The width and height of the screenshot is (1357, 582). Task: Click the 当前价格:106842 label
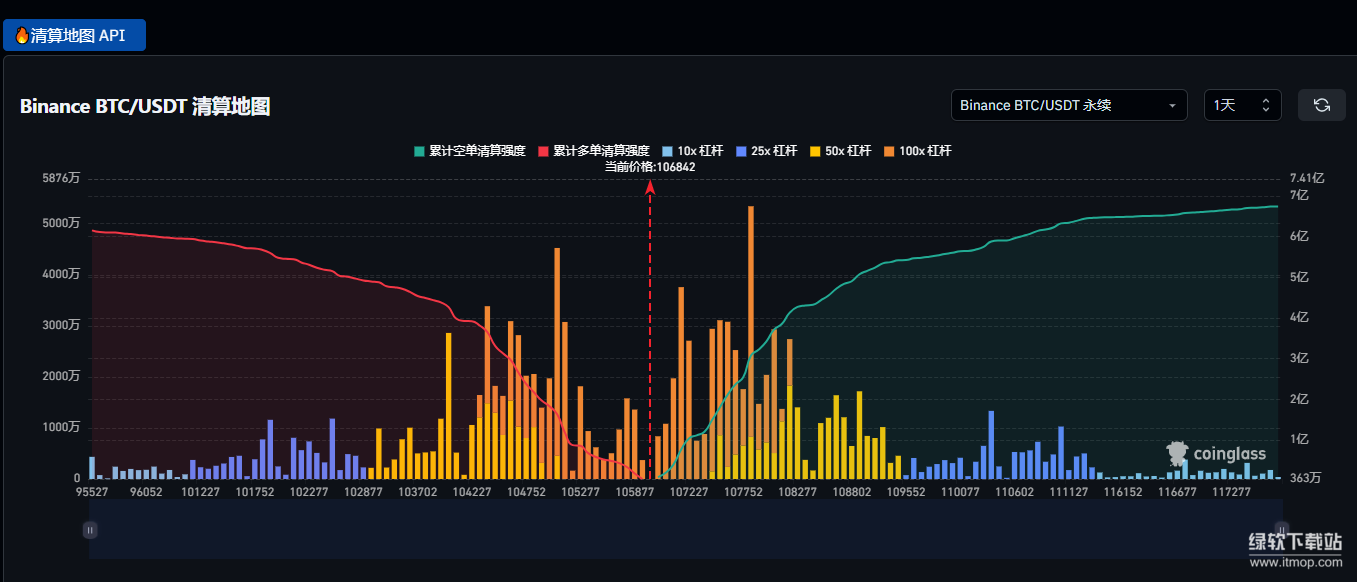coord(650,167)
